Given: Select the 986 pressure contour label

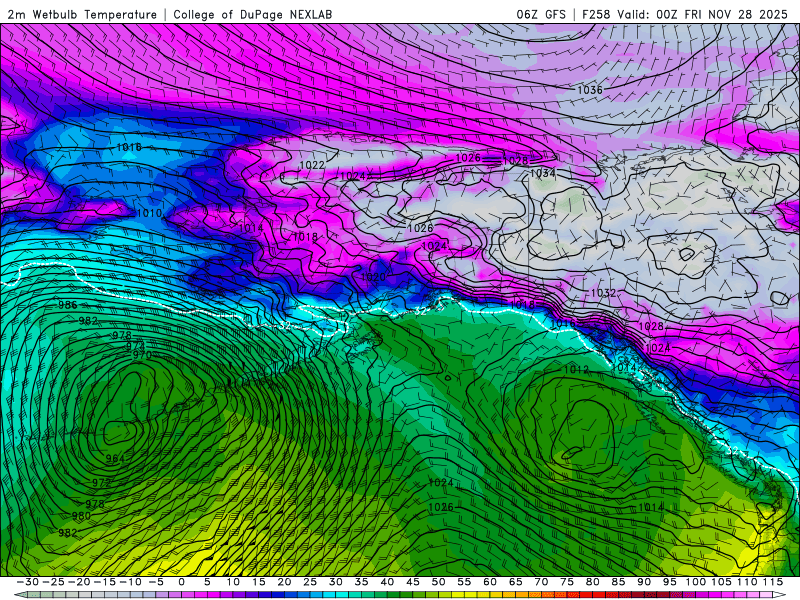Looking at the screenshot, I should click(67, 305).
